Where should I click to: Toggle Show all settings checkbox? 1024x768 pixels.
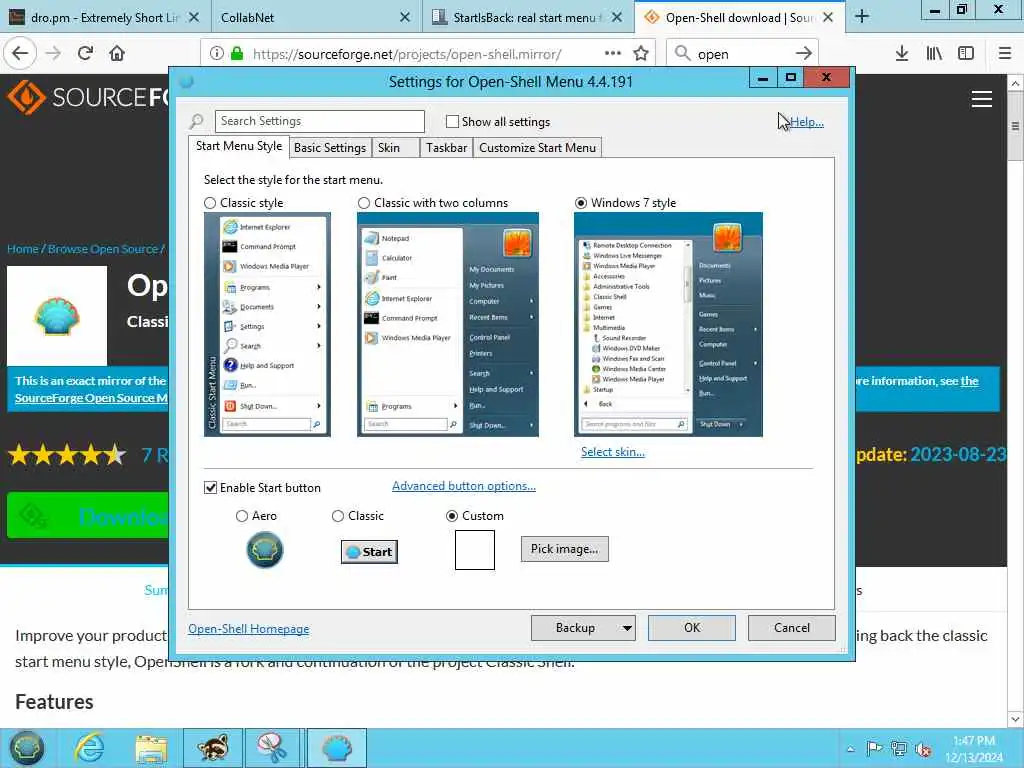452,121
